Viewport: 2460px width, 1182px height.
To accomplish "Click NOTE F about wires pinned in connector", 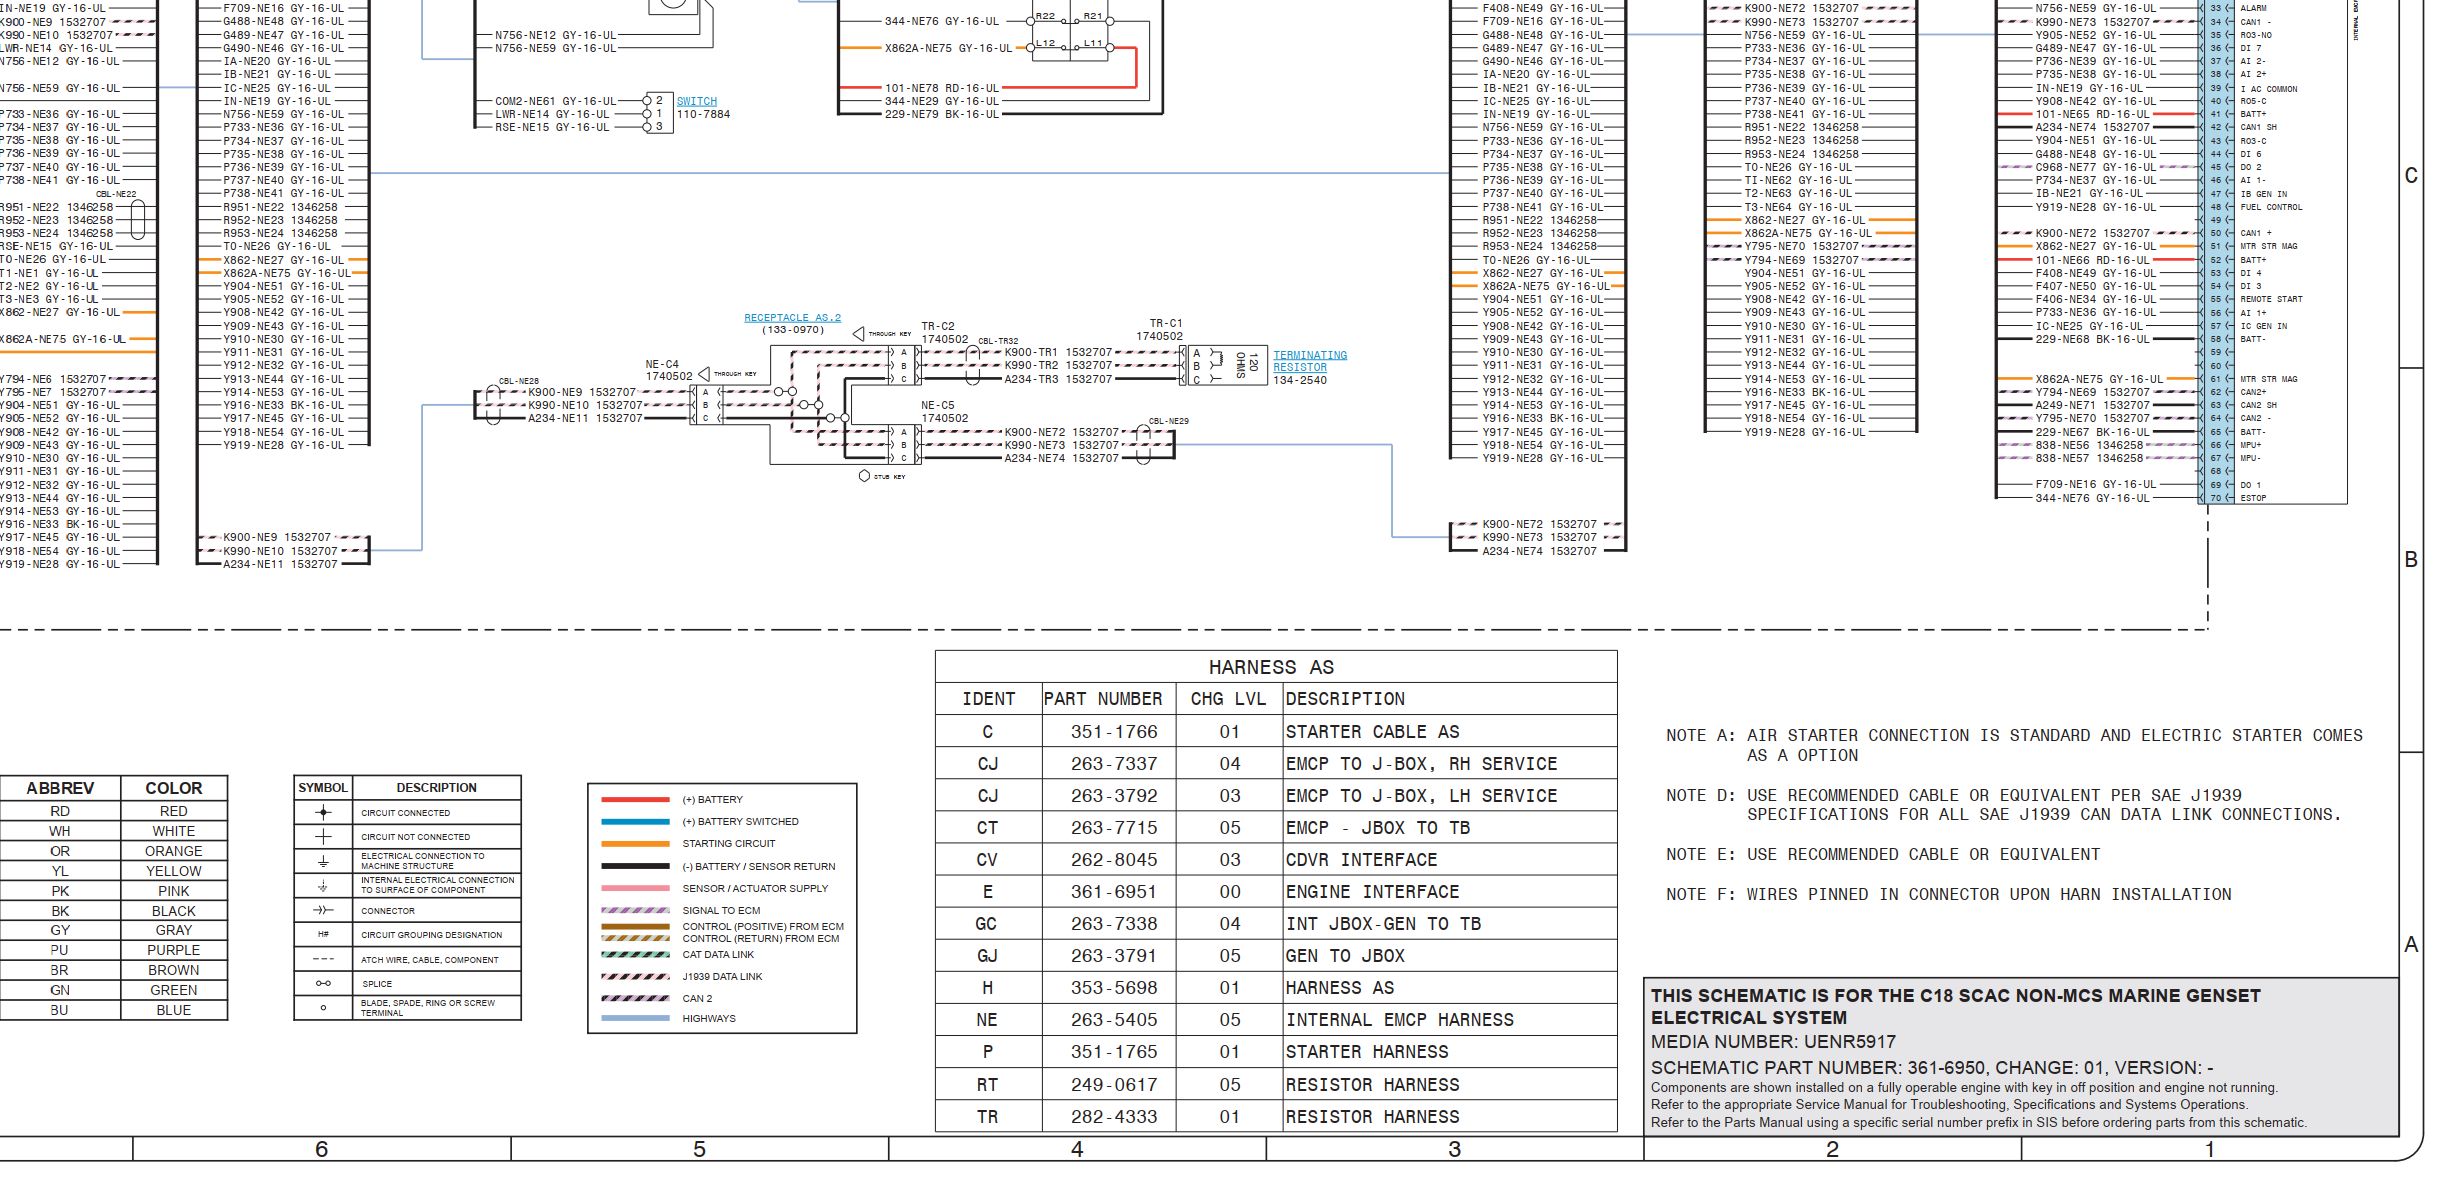I will (1948, 894).
